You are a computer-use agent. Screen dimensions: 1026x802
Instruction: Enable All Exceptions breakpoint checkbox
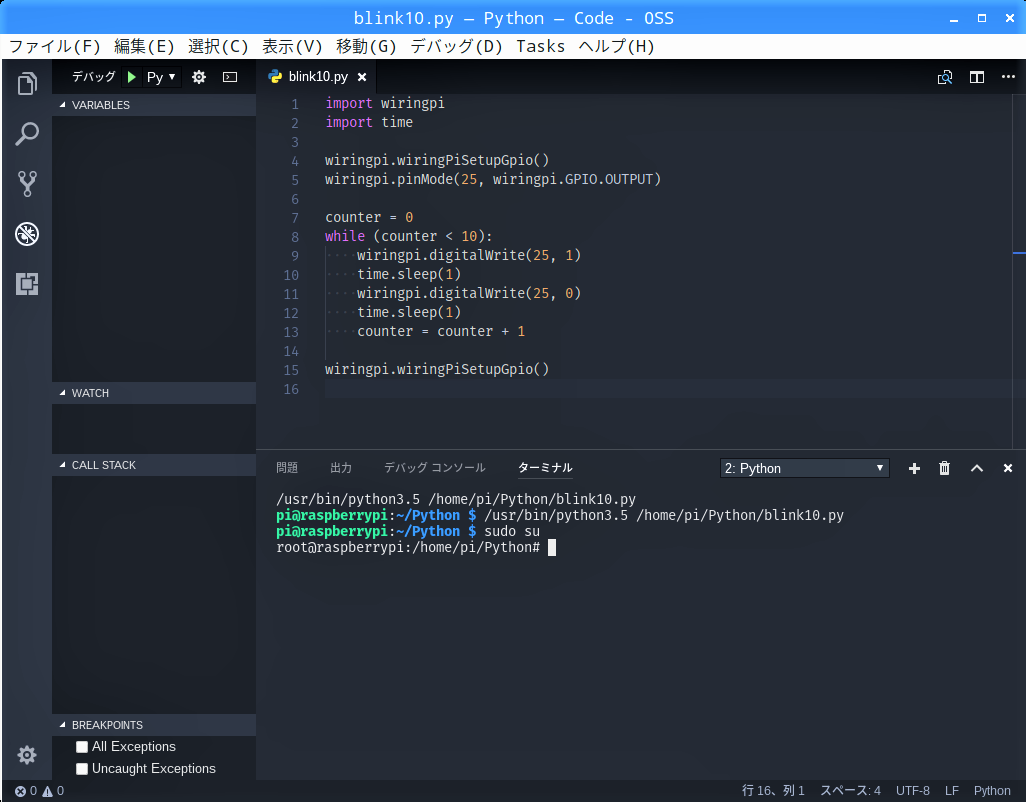(82, 747)
